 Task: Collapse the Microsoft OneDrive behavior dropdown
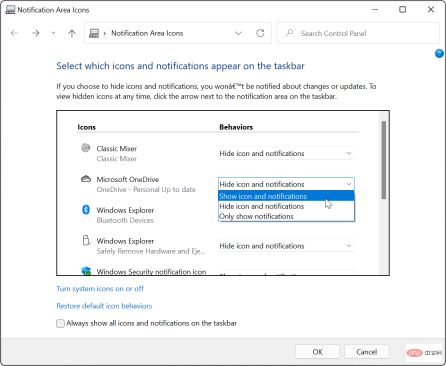[286, 184]
